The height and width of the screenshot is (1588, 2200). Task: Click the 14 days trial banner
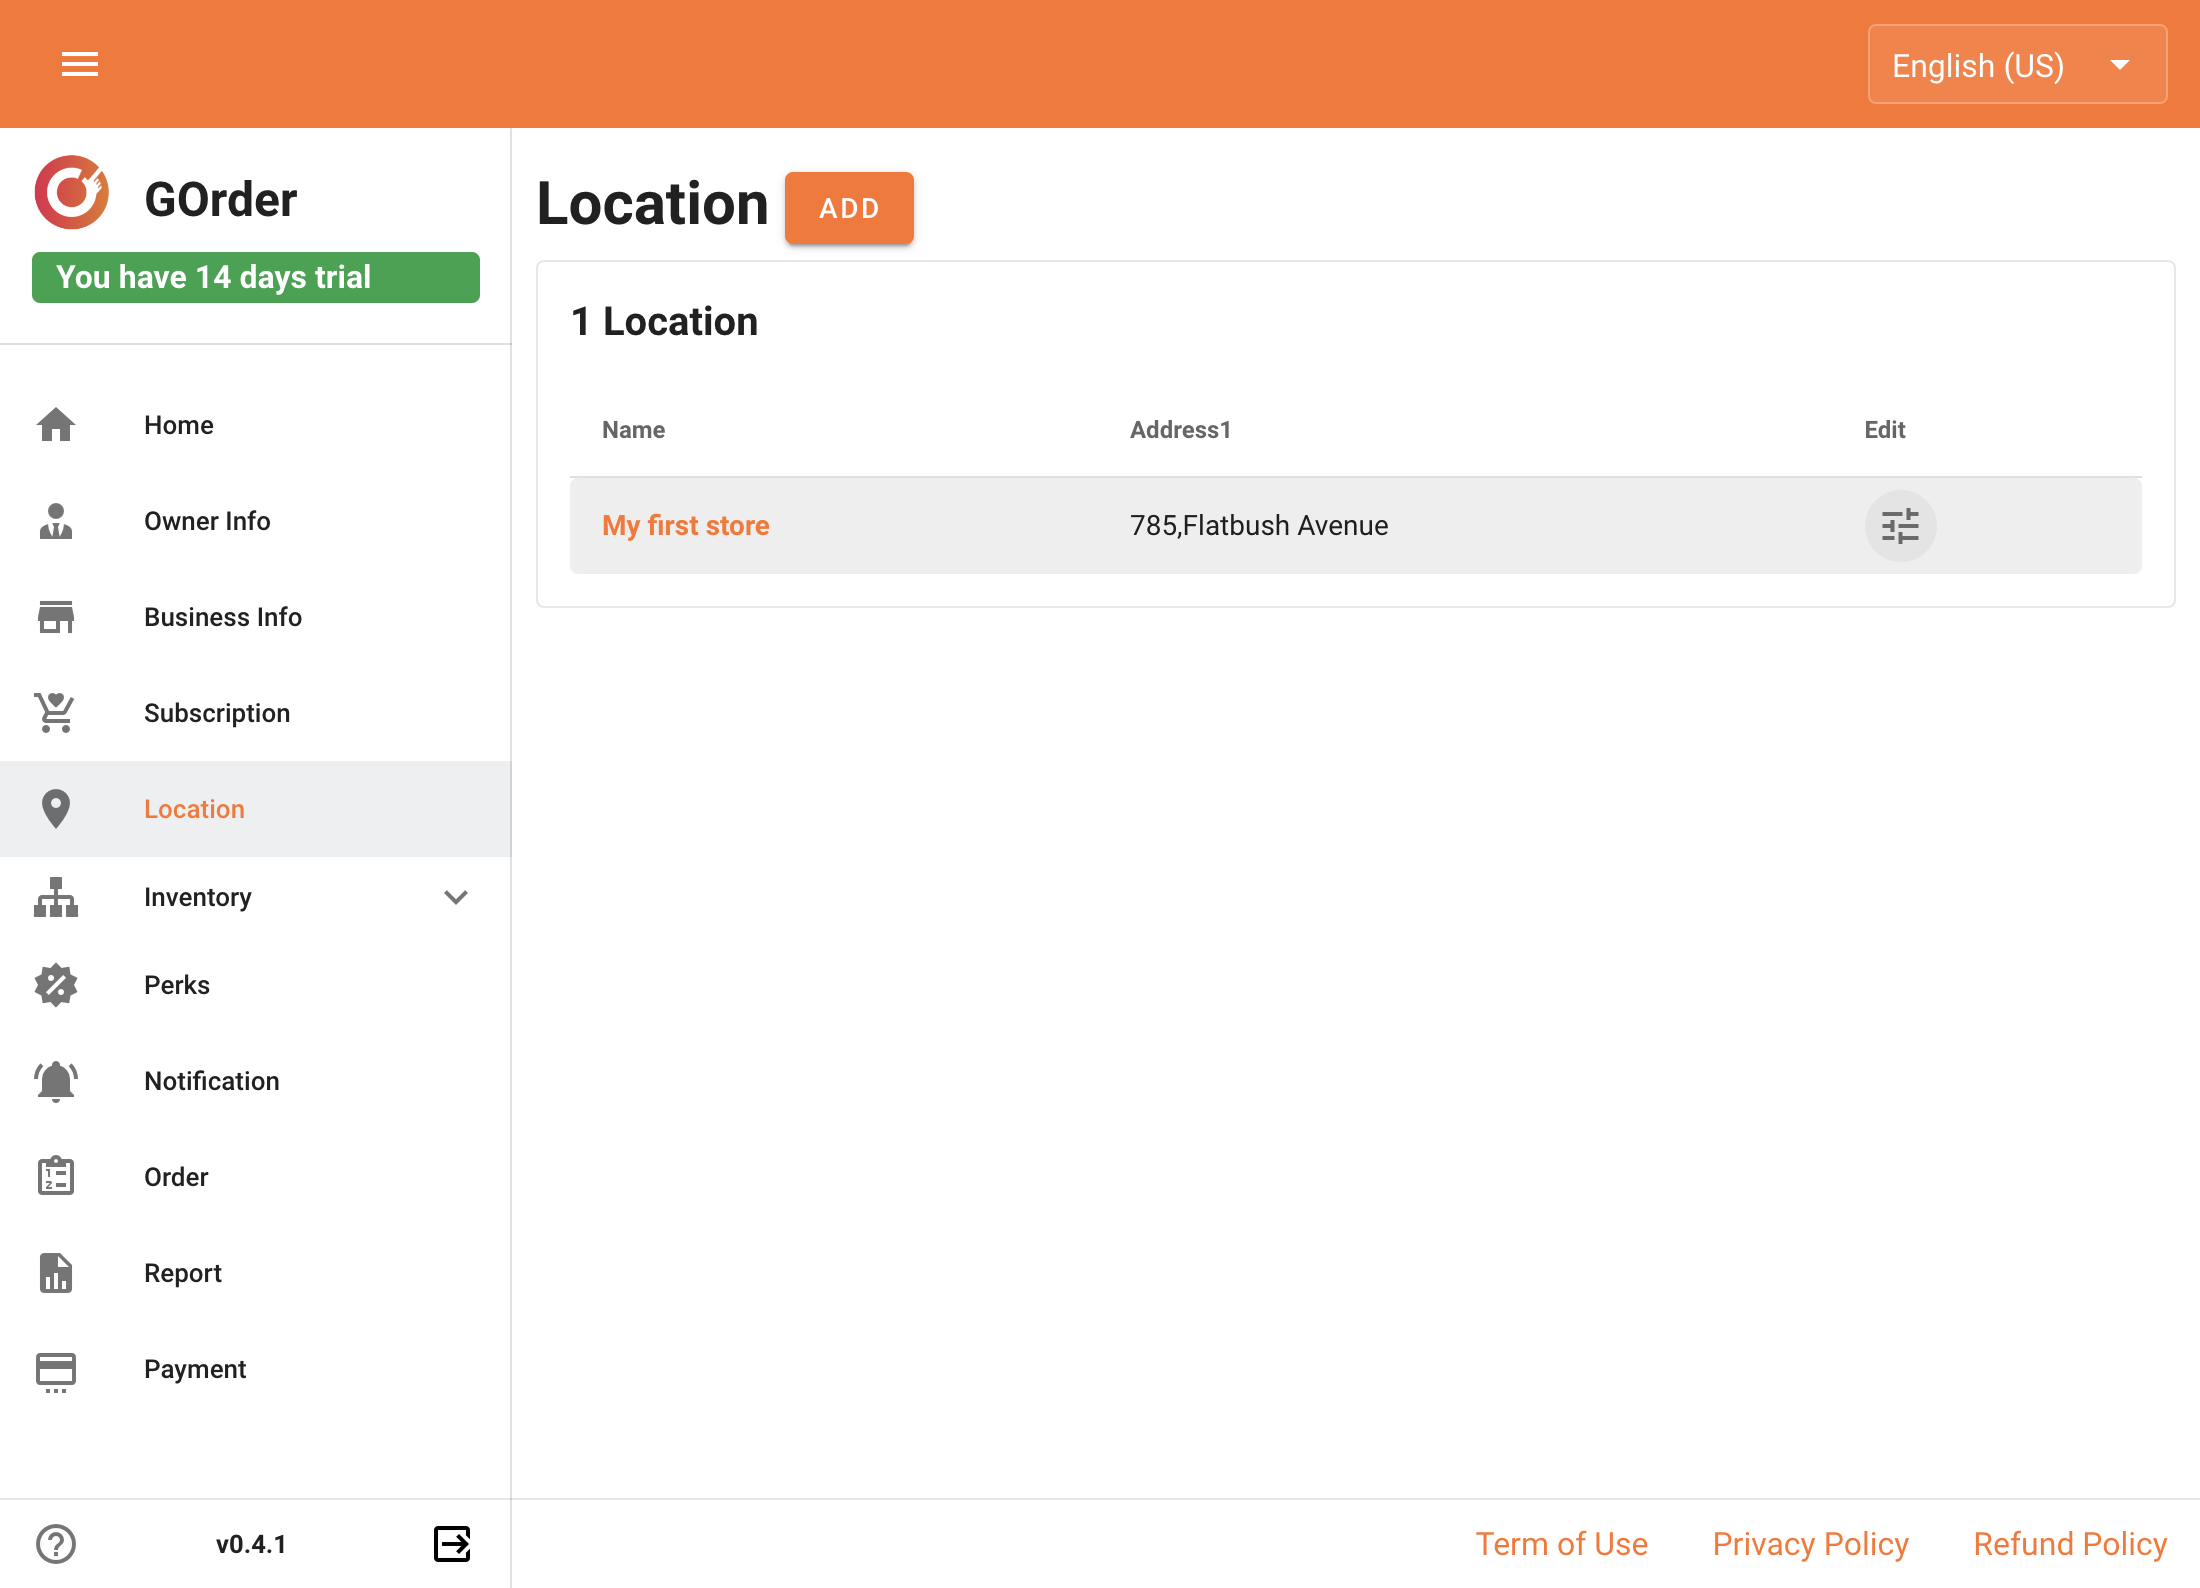tap(256, 277)
